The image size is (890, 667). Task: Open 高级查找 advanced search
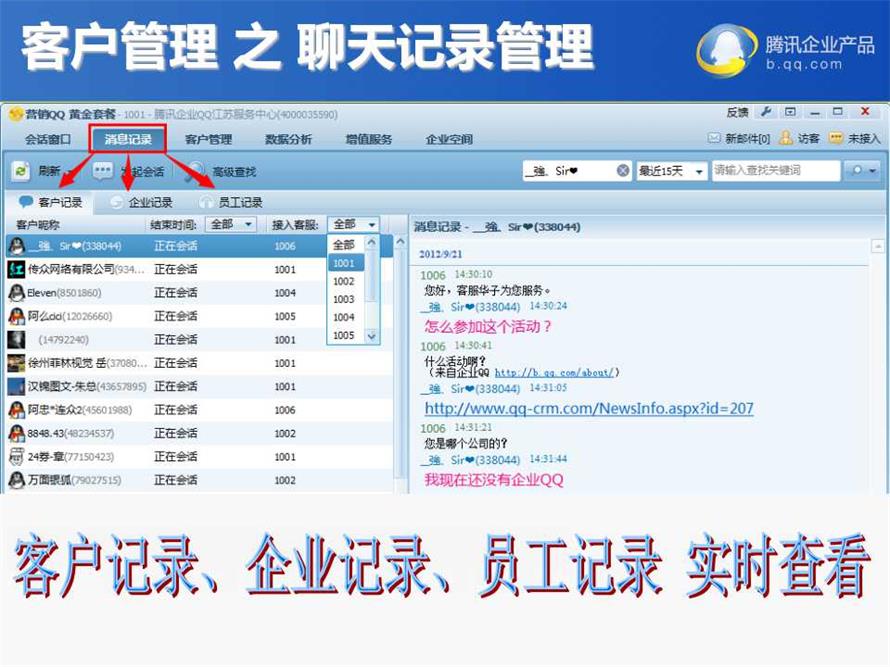[196, 171]
